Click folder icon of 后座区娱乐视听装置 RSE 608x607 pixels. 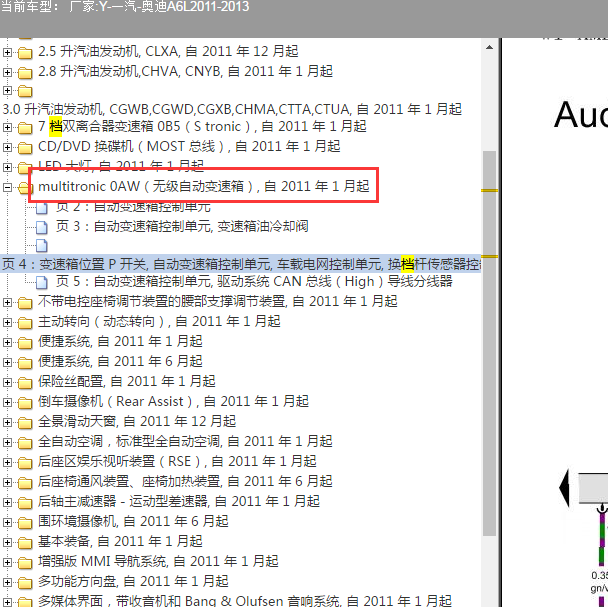tap(25, 463)
